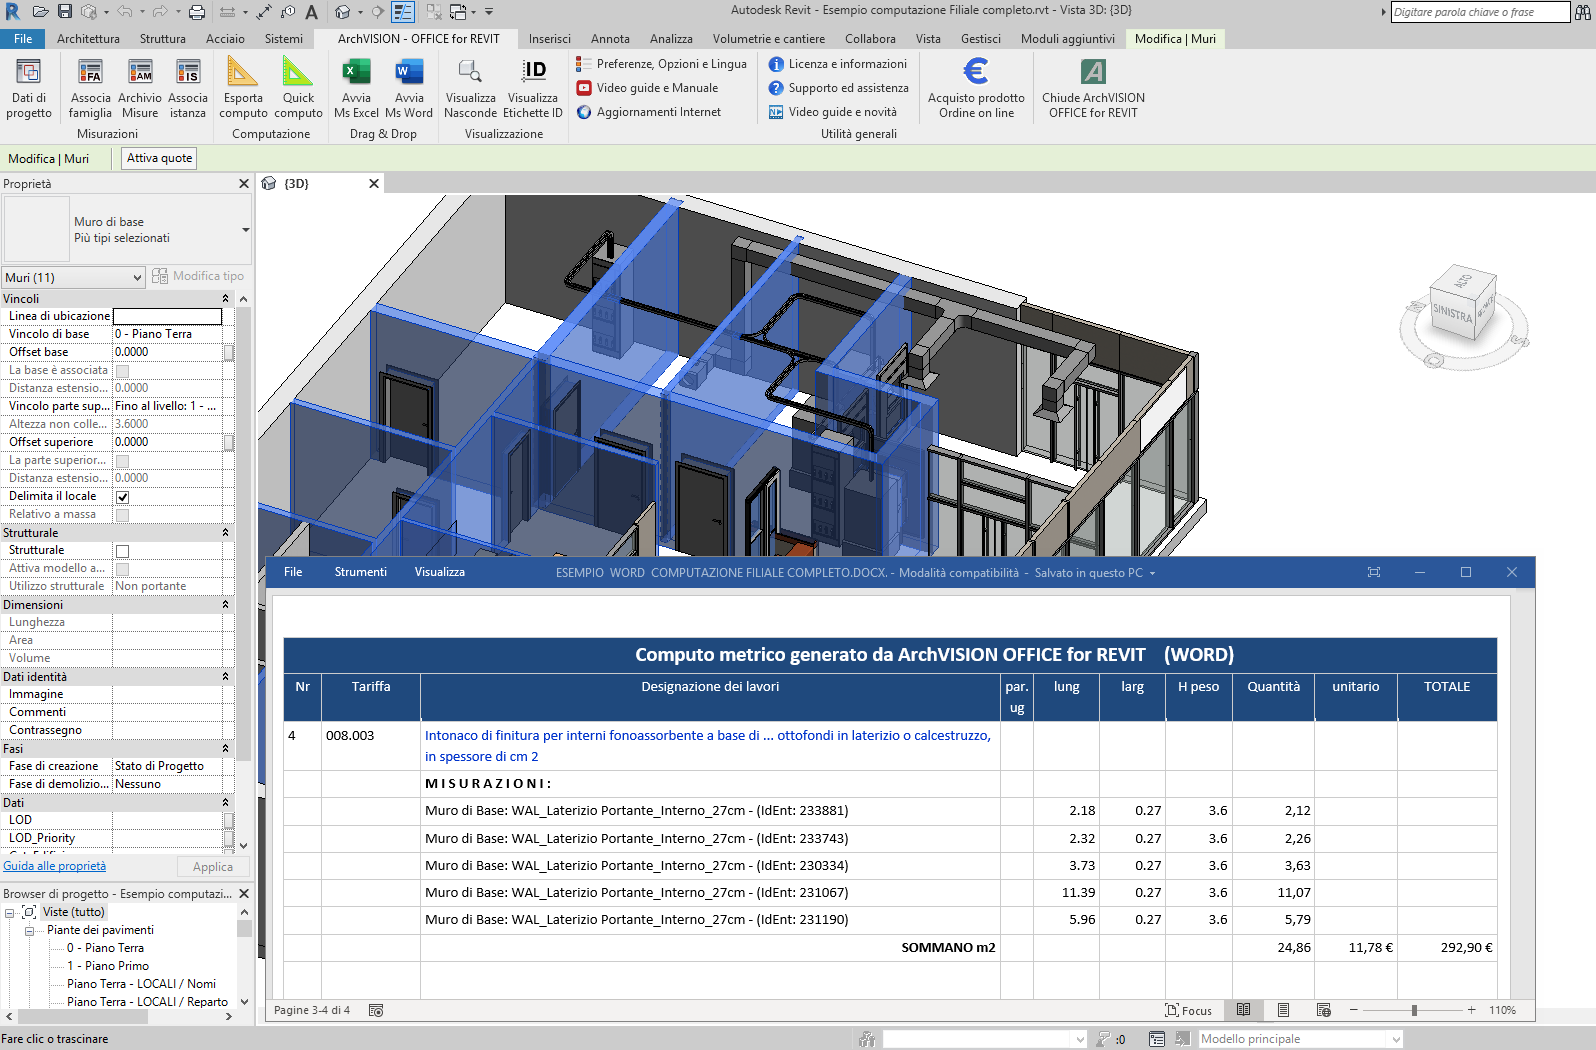Collapse the Vincoli section
Screen dimensions: 1596x1050
[x=225, y=299]
